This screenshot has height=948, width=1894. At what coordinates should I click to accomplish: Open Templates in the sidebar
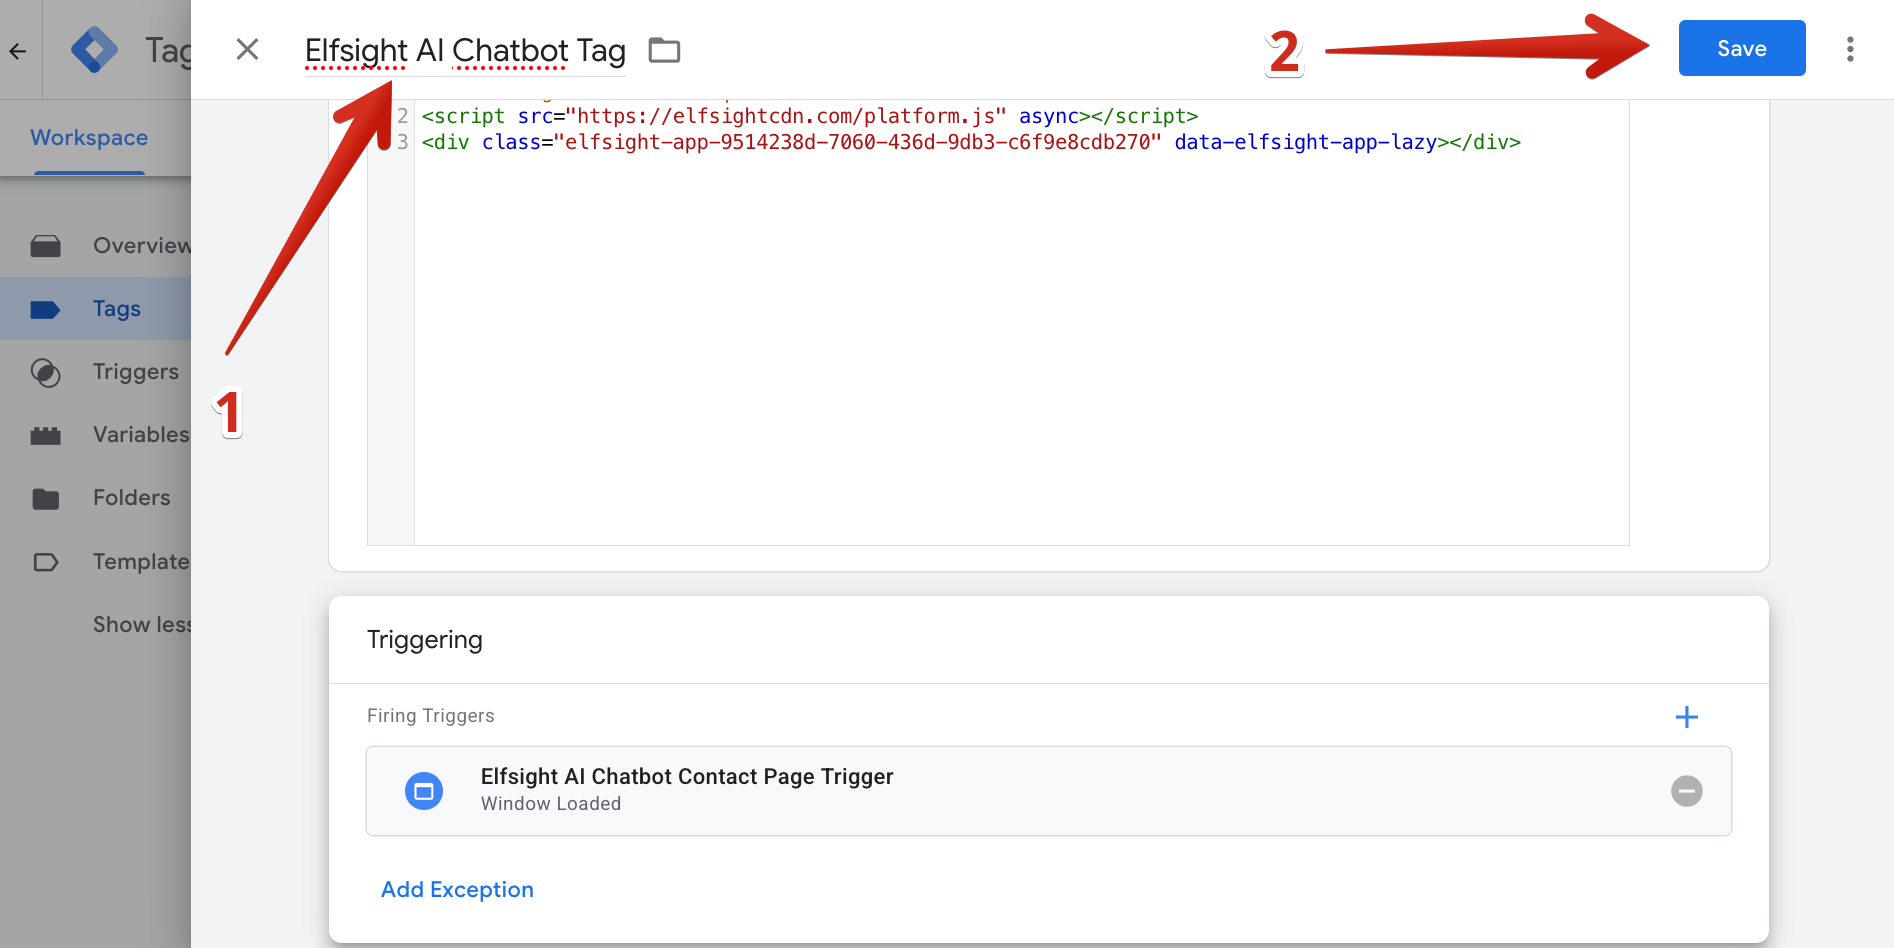point(141,562)
